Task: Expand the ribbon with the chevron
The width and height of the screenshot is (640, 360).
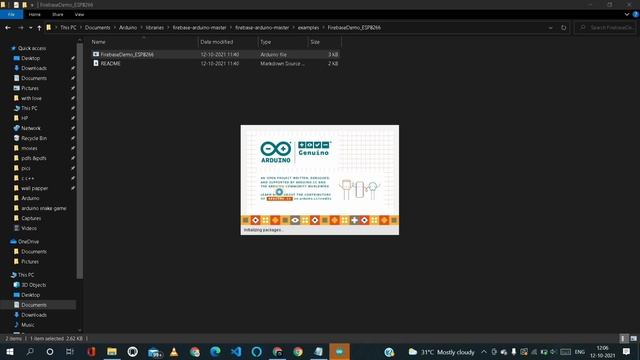Action: click(627, 14)
